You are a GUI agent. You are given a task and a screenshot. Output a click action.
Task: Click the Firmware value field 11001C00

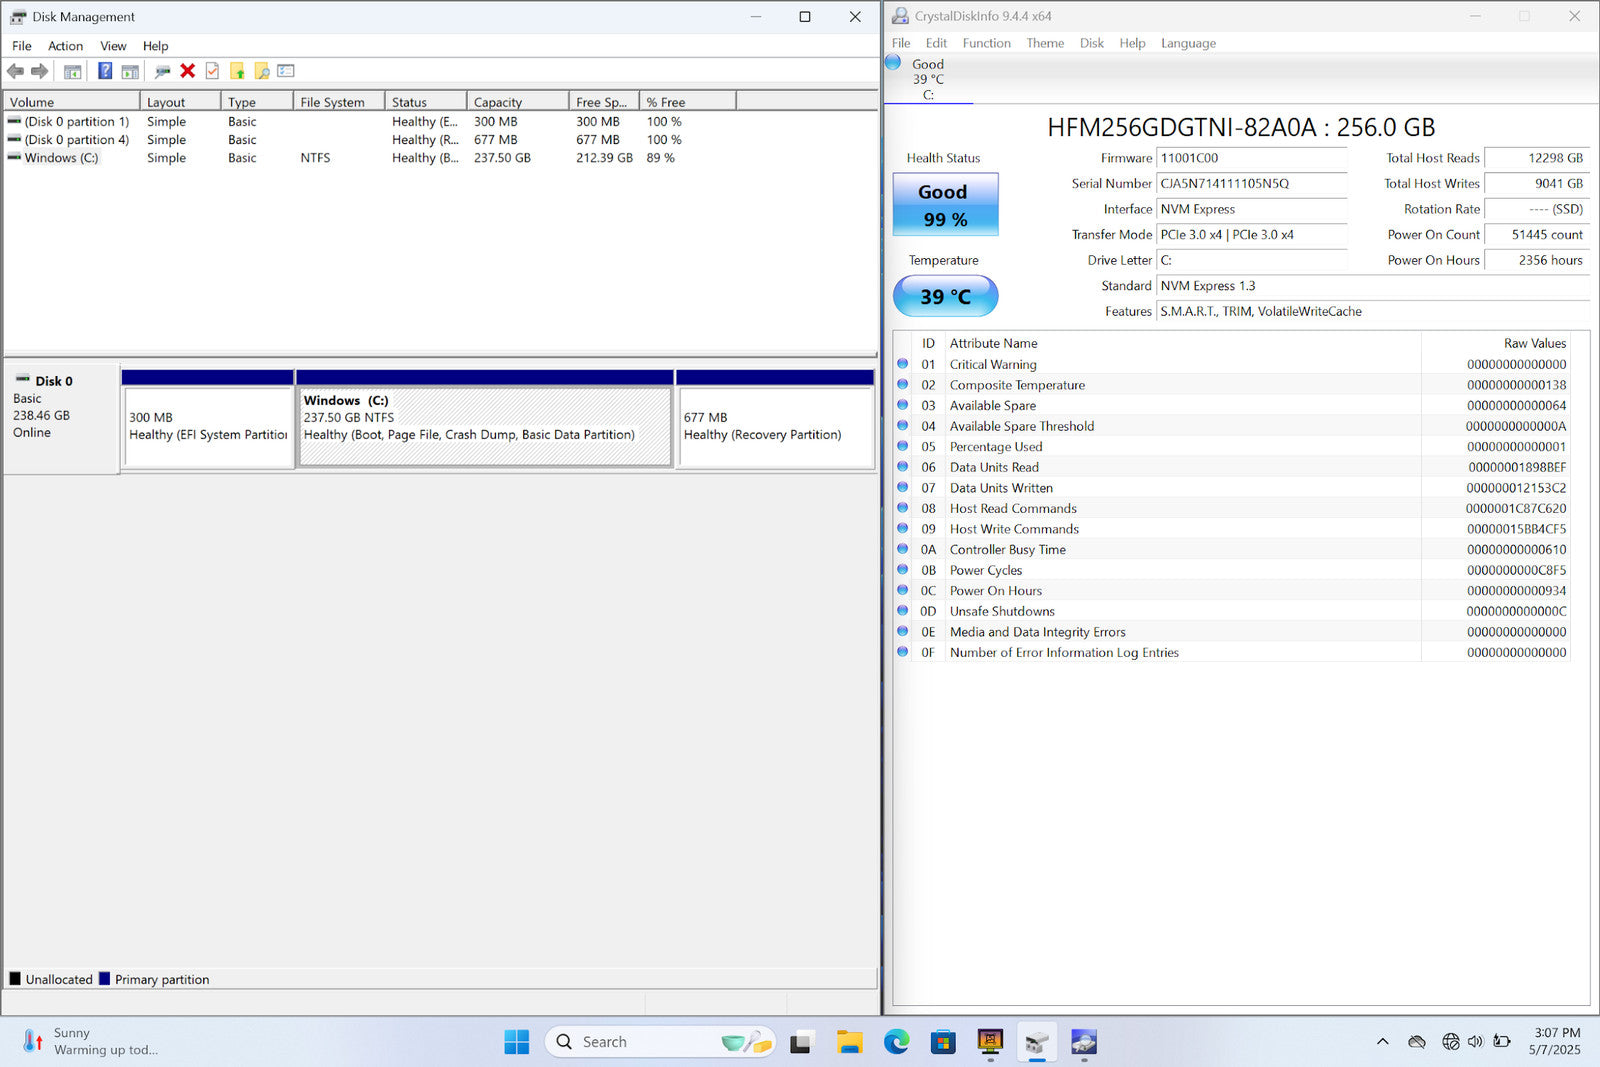(1252, 158)
